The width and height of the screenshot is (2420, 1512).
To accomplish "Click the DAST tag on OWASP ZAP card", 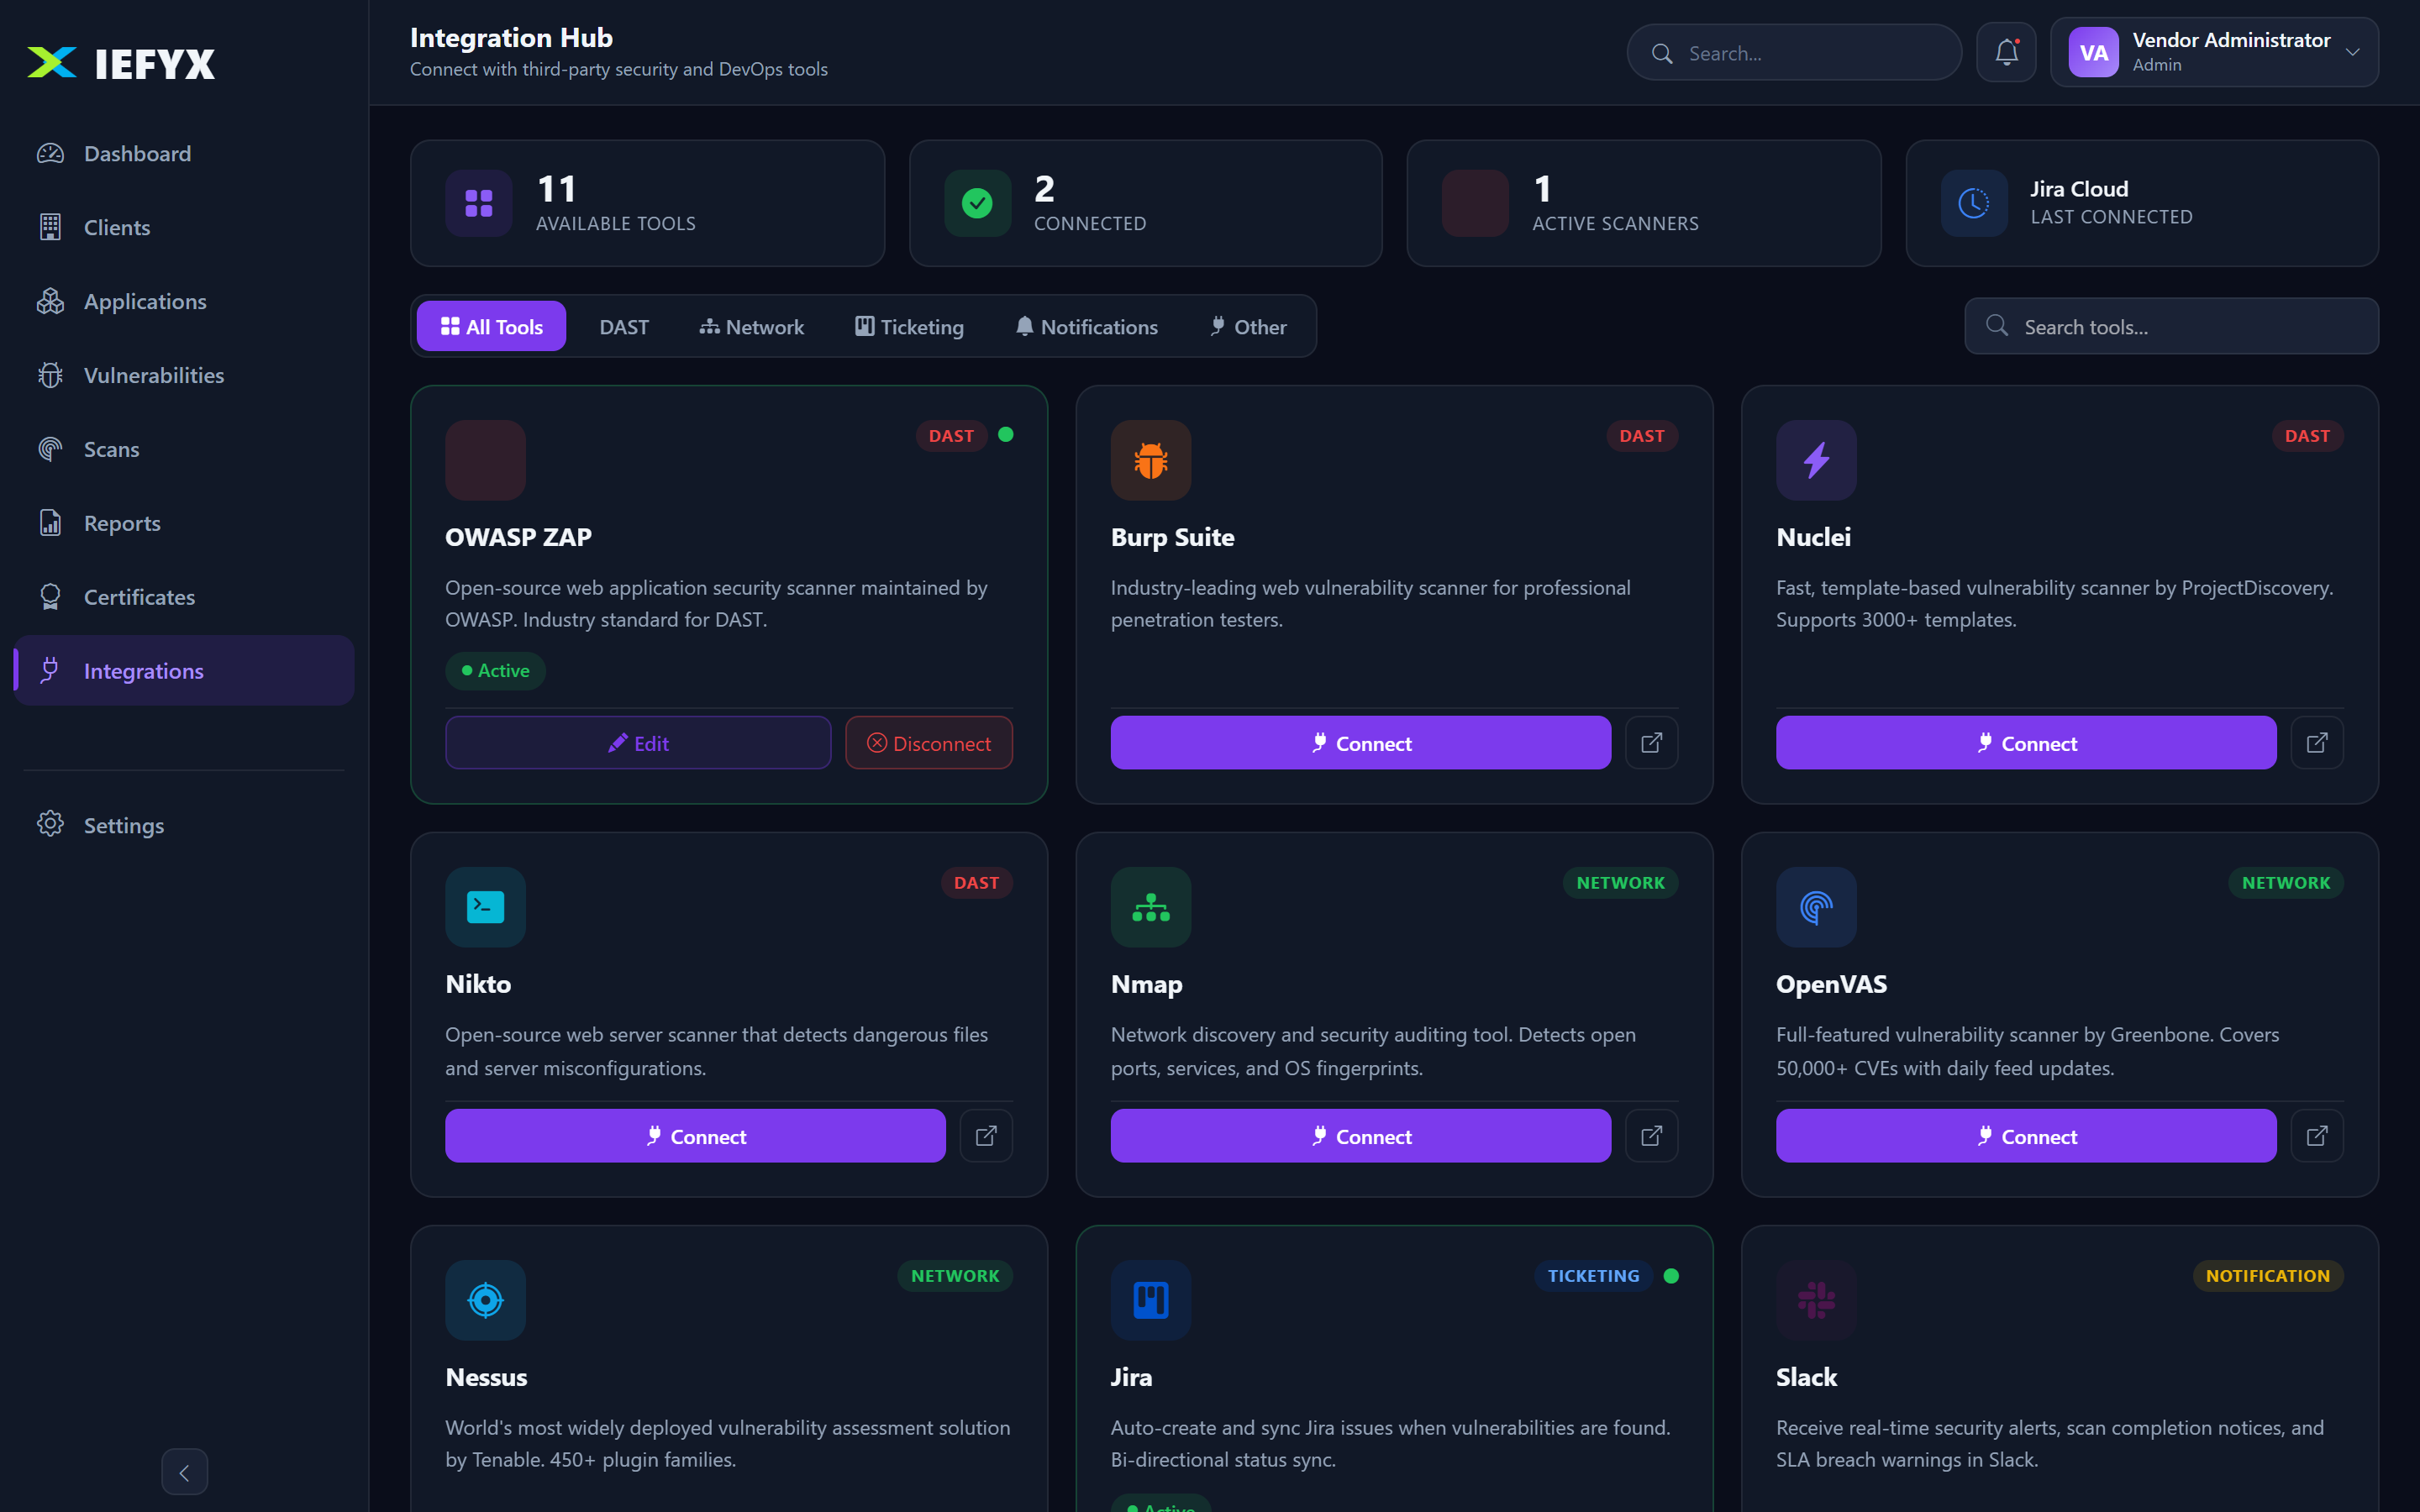I will 951,436.
